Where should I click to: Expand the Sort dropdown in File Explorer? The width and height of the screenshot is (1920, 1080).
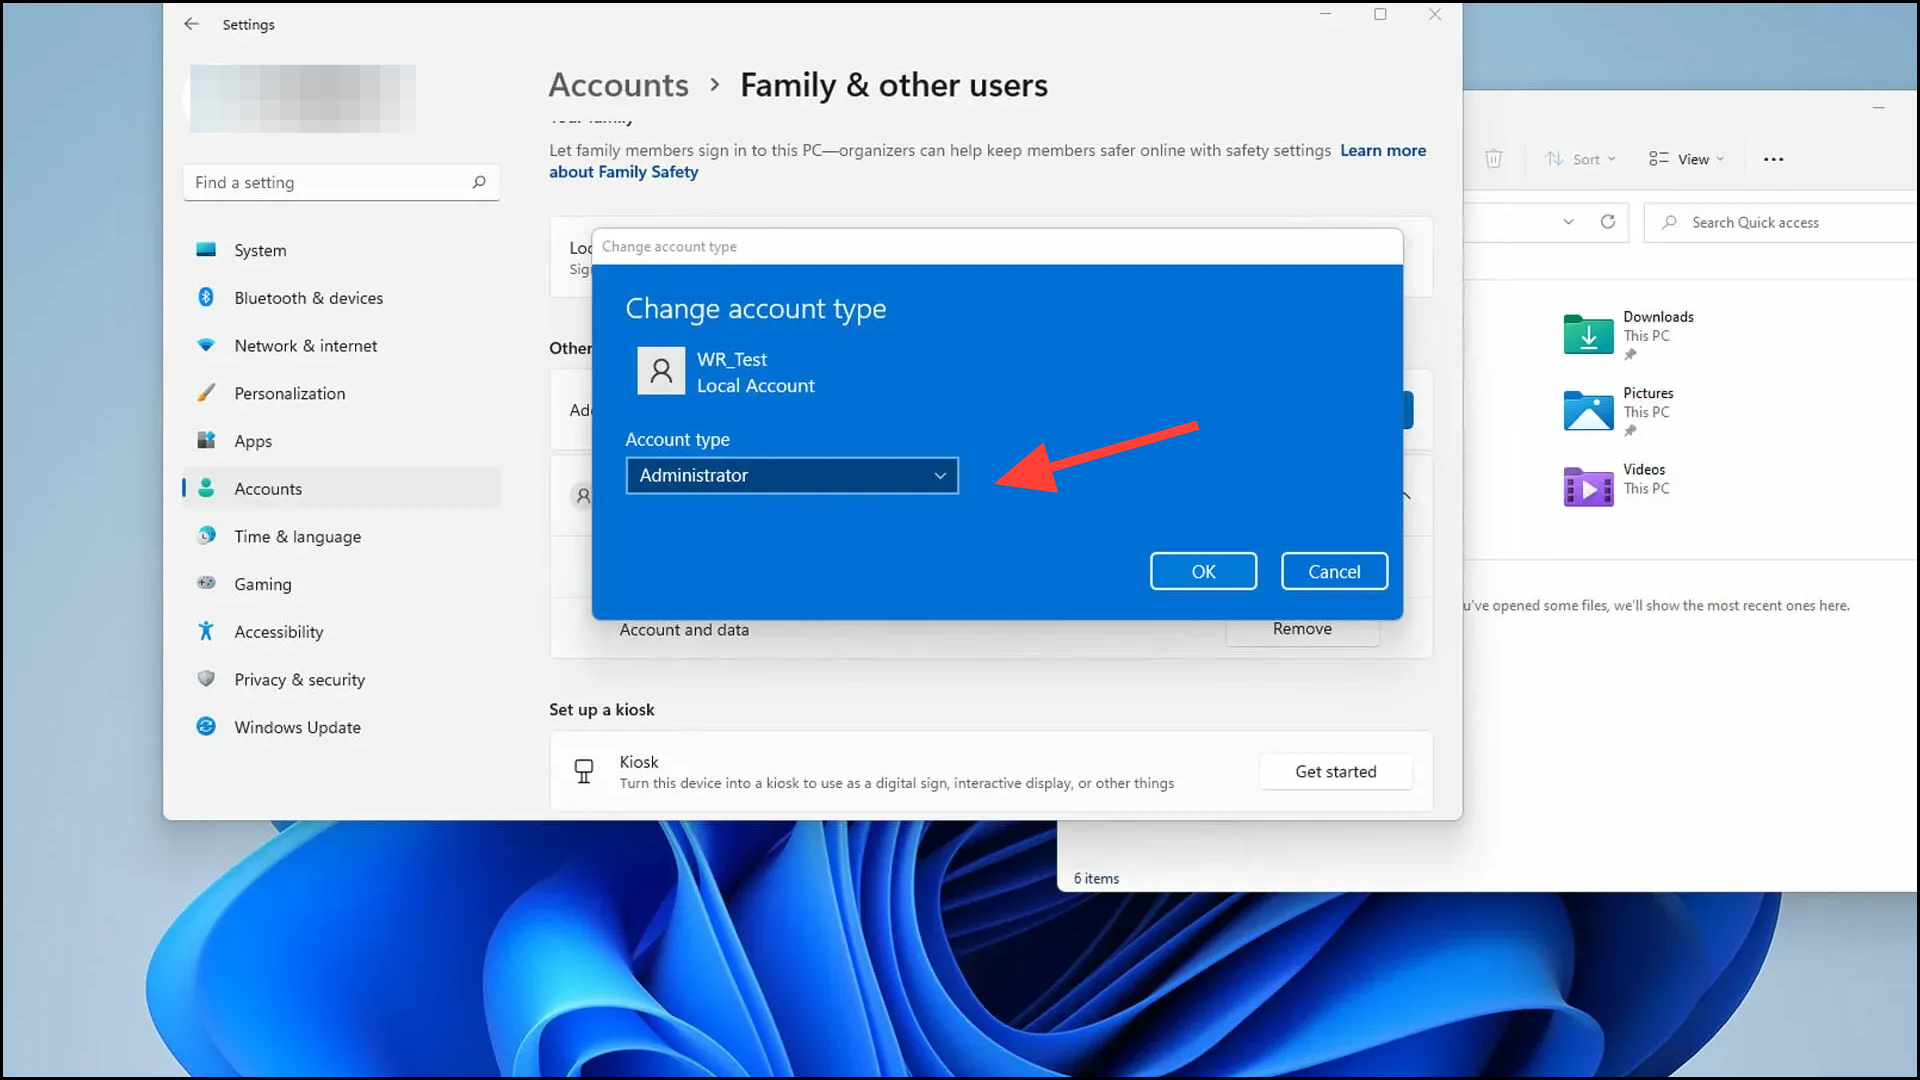(x=1580, y=159)
